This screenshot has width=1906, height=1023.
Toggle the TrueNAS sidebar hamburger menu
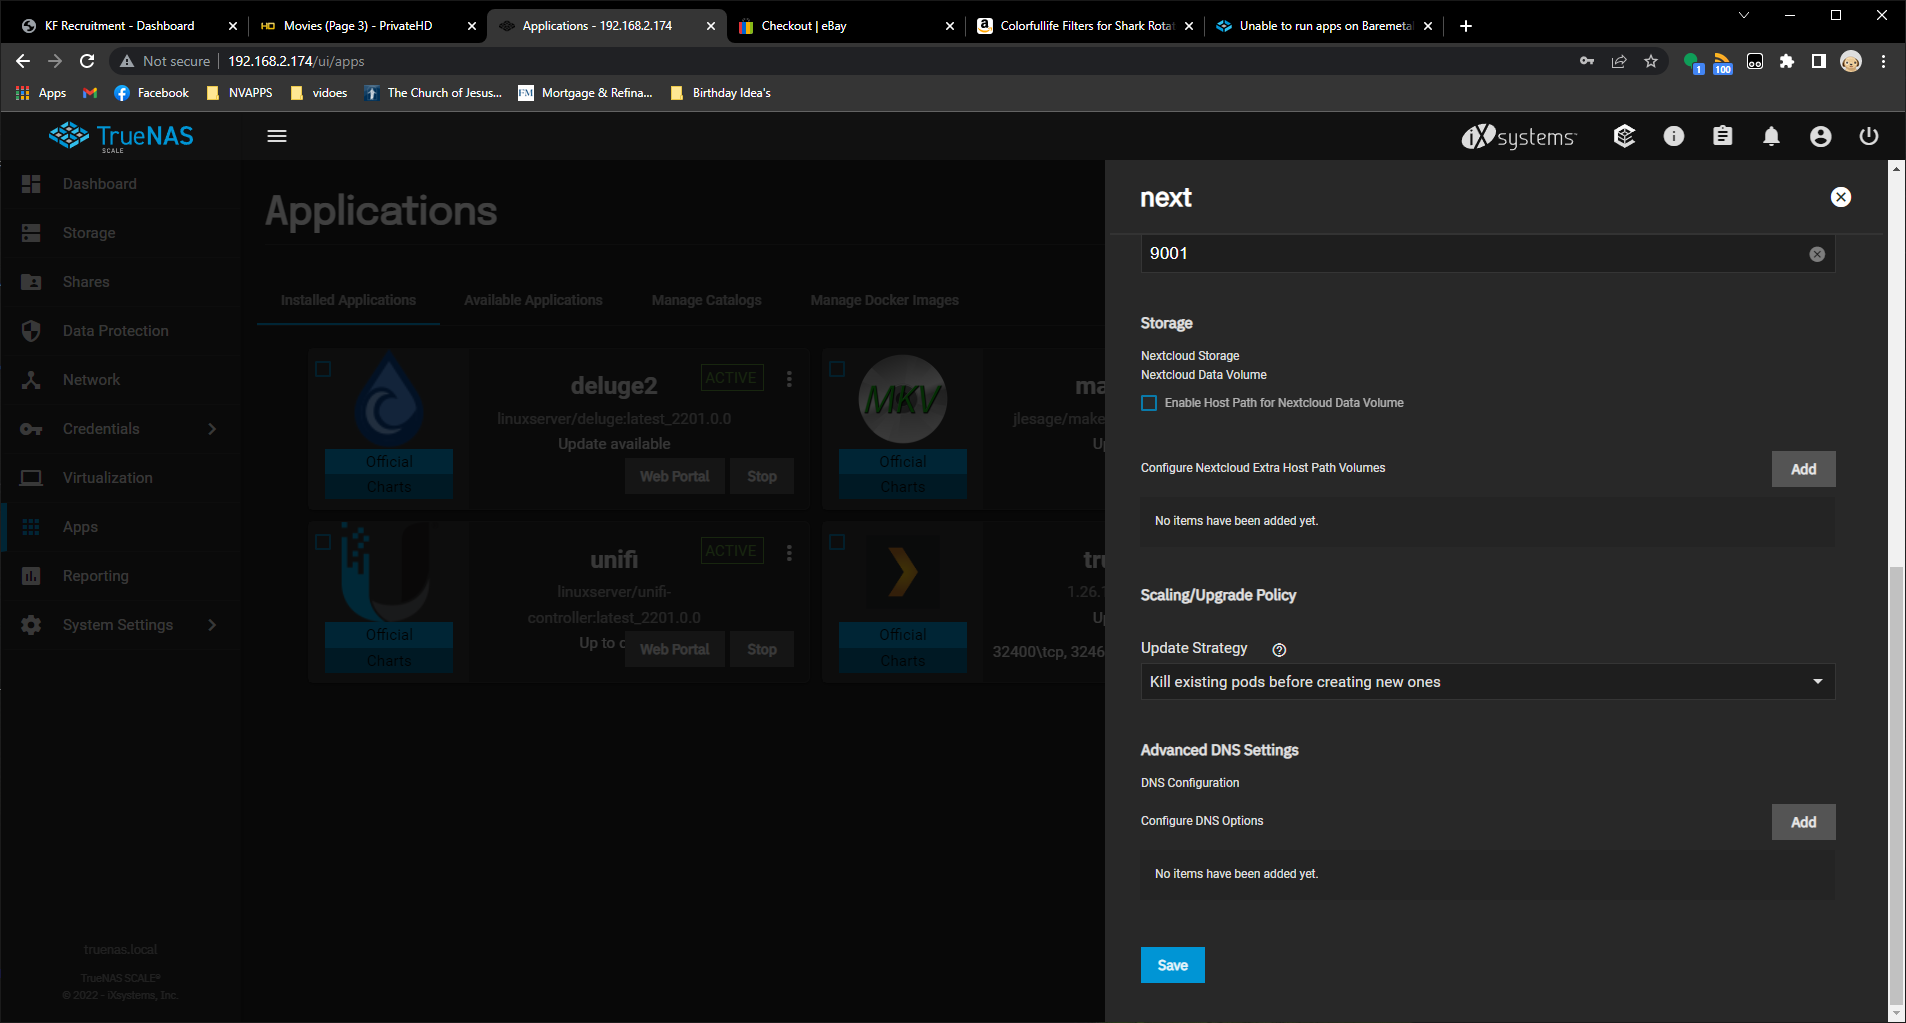click(277, 136)
